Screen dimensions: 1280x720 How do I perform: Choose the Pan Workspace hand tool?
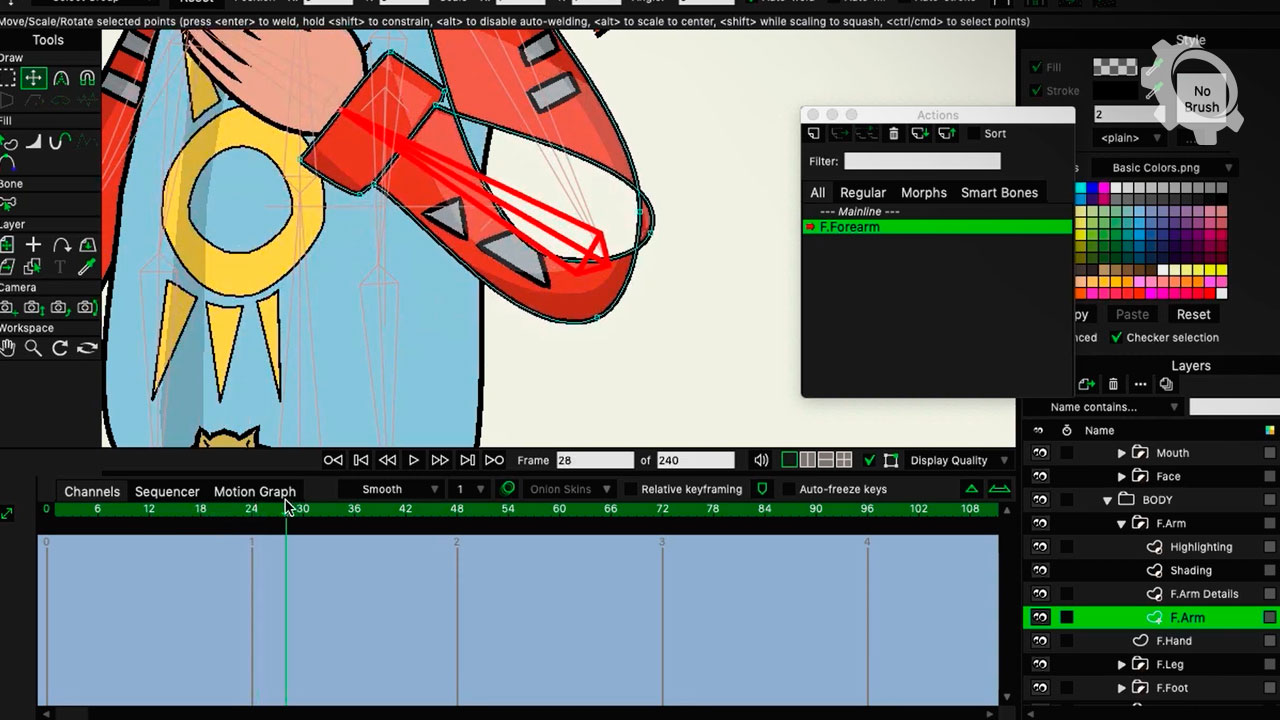(x=8, y=348)
